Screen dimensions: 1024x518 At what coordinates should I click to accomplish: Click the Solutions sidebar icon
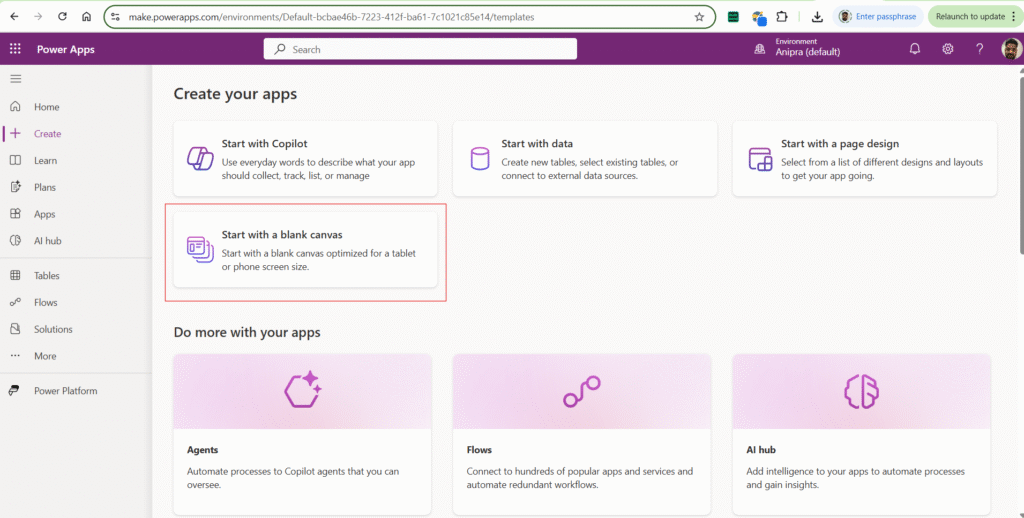pyautogui.click(x=15, y=329)
